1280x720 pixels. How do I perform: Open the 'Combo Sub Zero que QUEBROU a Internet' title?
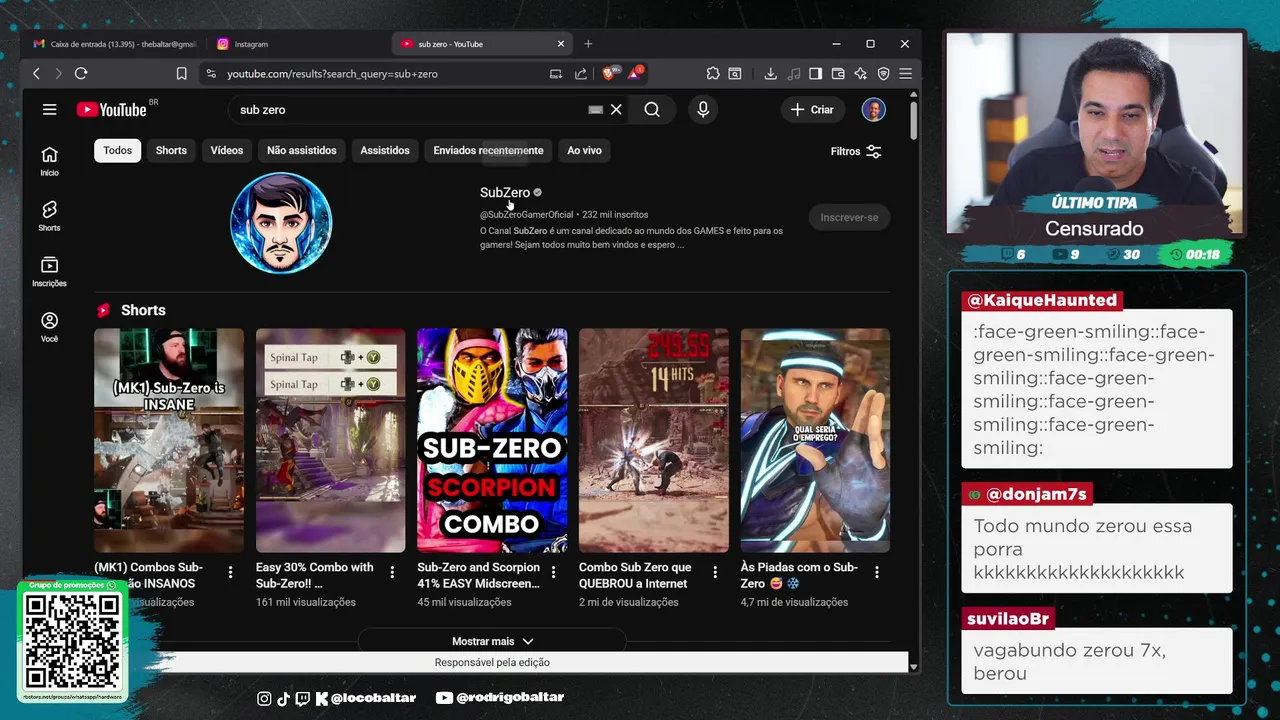(635, 575)
